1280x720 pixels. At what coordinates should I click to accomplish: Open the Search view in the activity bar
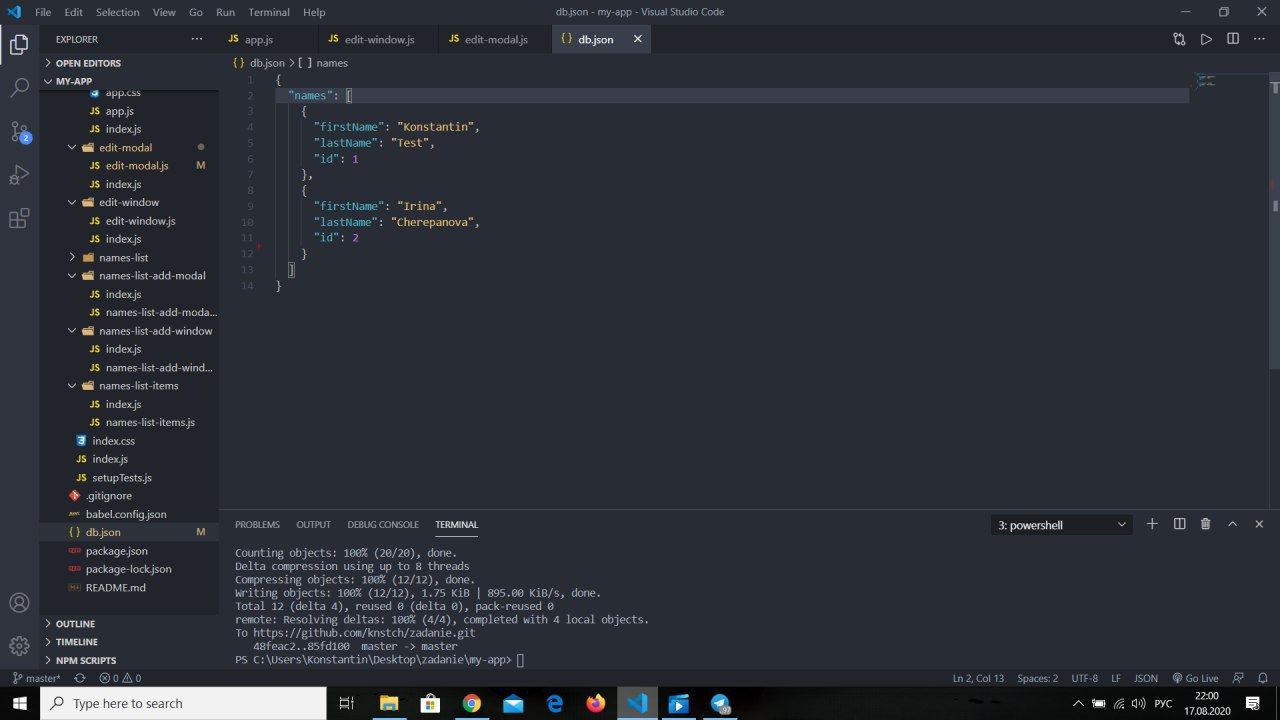(x=19, y=88)
